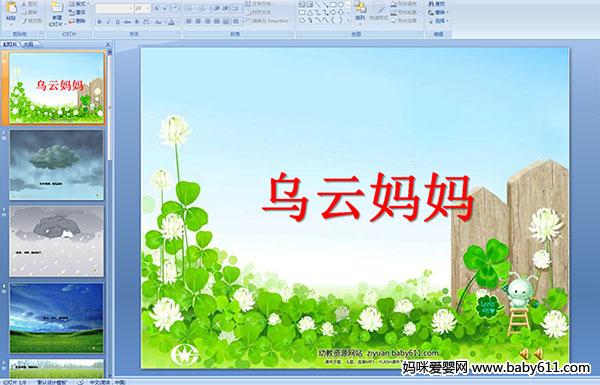Expand the Select dropdown in the editing group
The height and width of the screenshot is (385, 600).
(438, 21)
